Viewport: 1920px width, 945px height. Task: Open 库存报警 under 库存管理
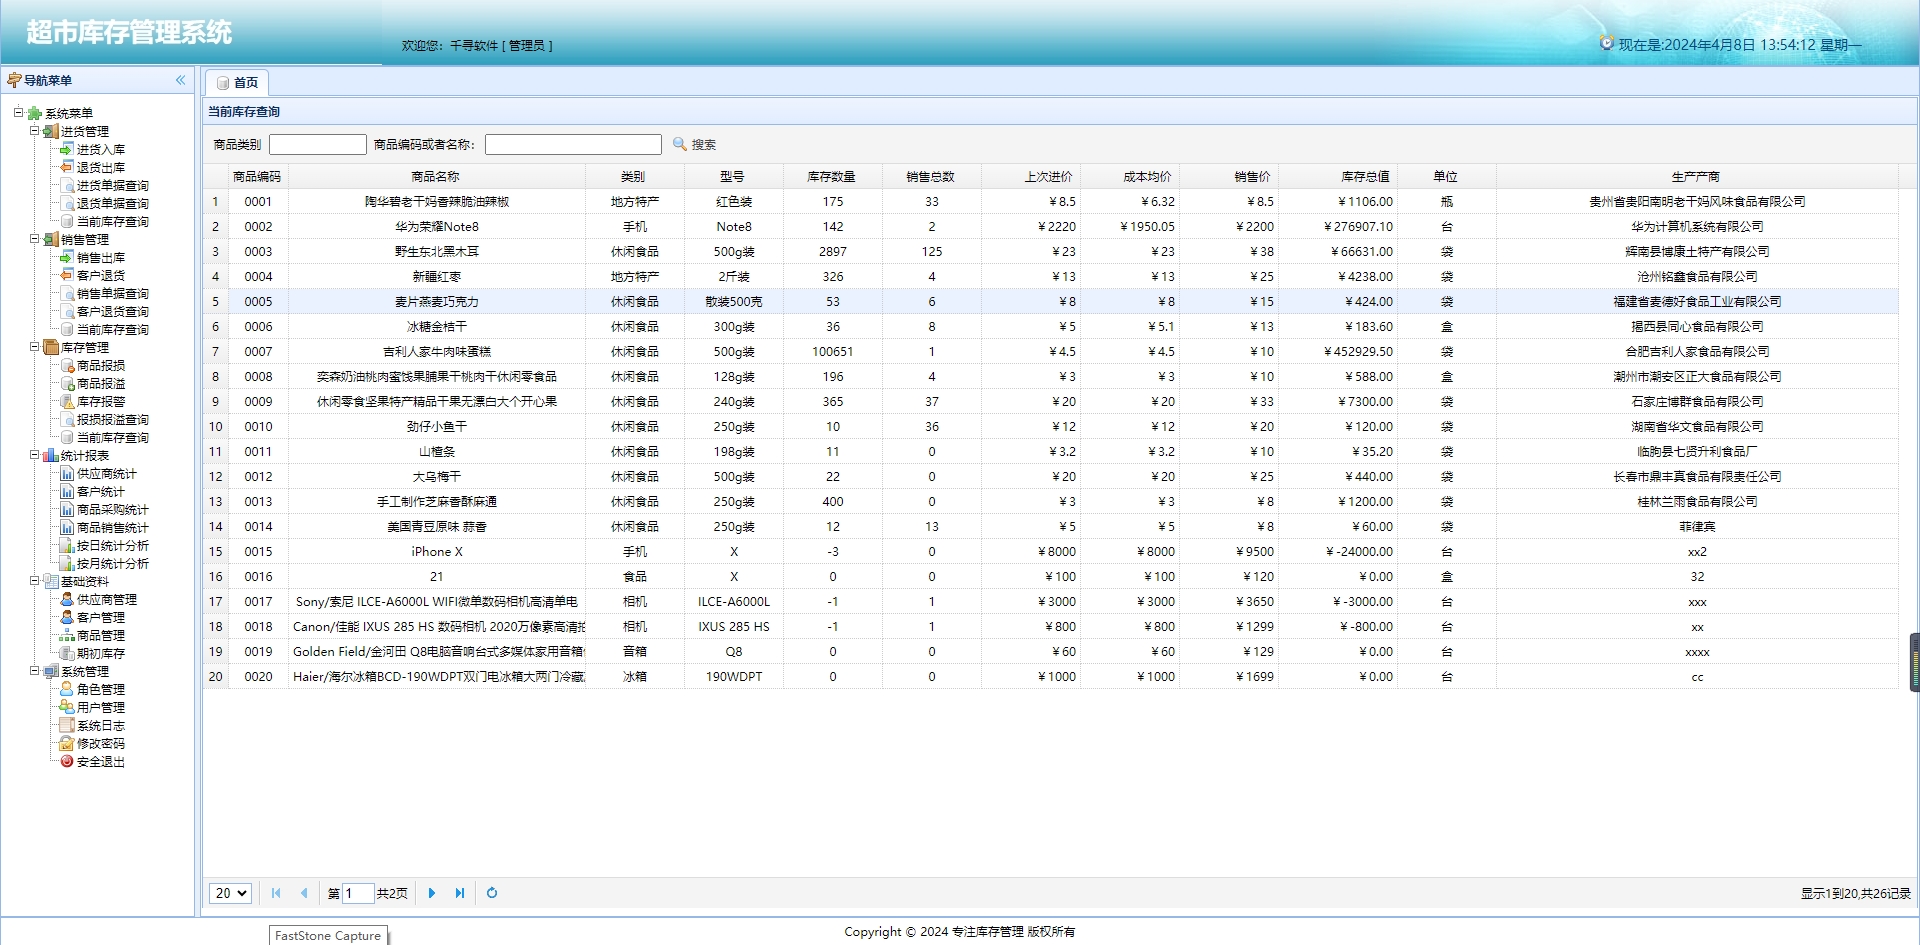click(100, 401)
